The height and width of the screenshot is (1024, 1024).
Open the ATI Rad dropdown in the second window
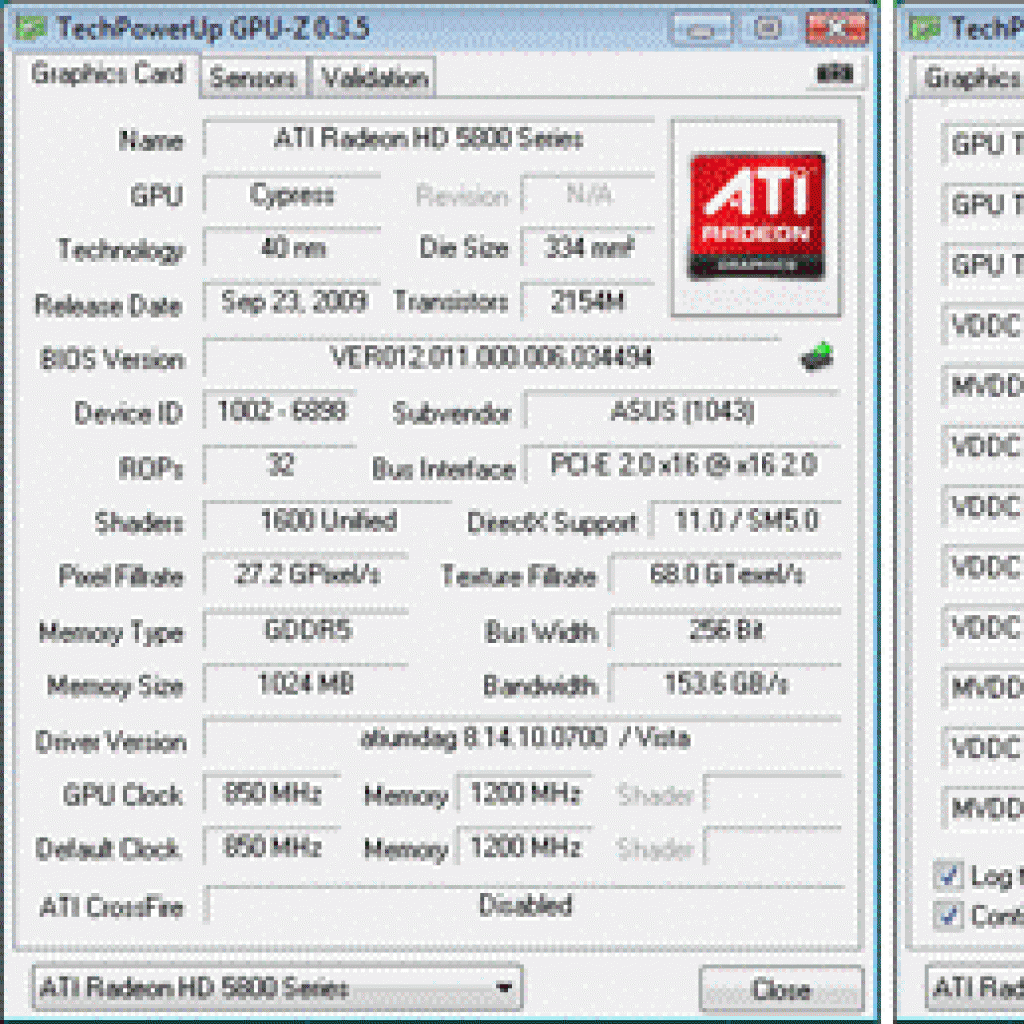(x=976, y=987)
